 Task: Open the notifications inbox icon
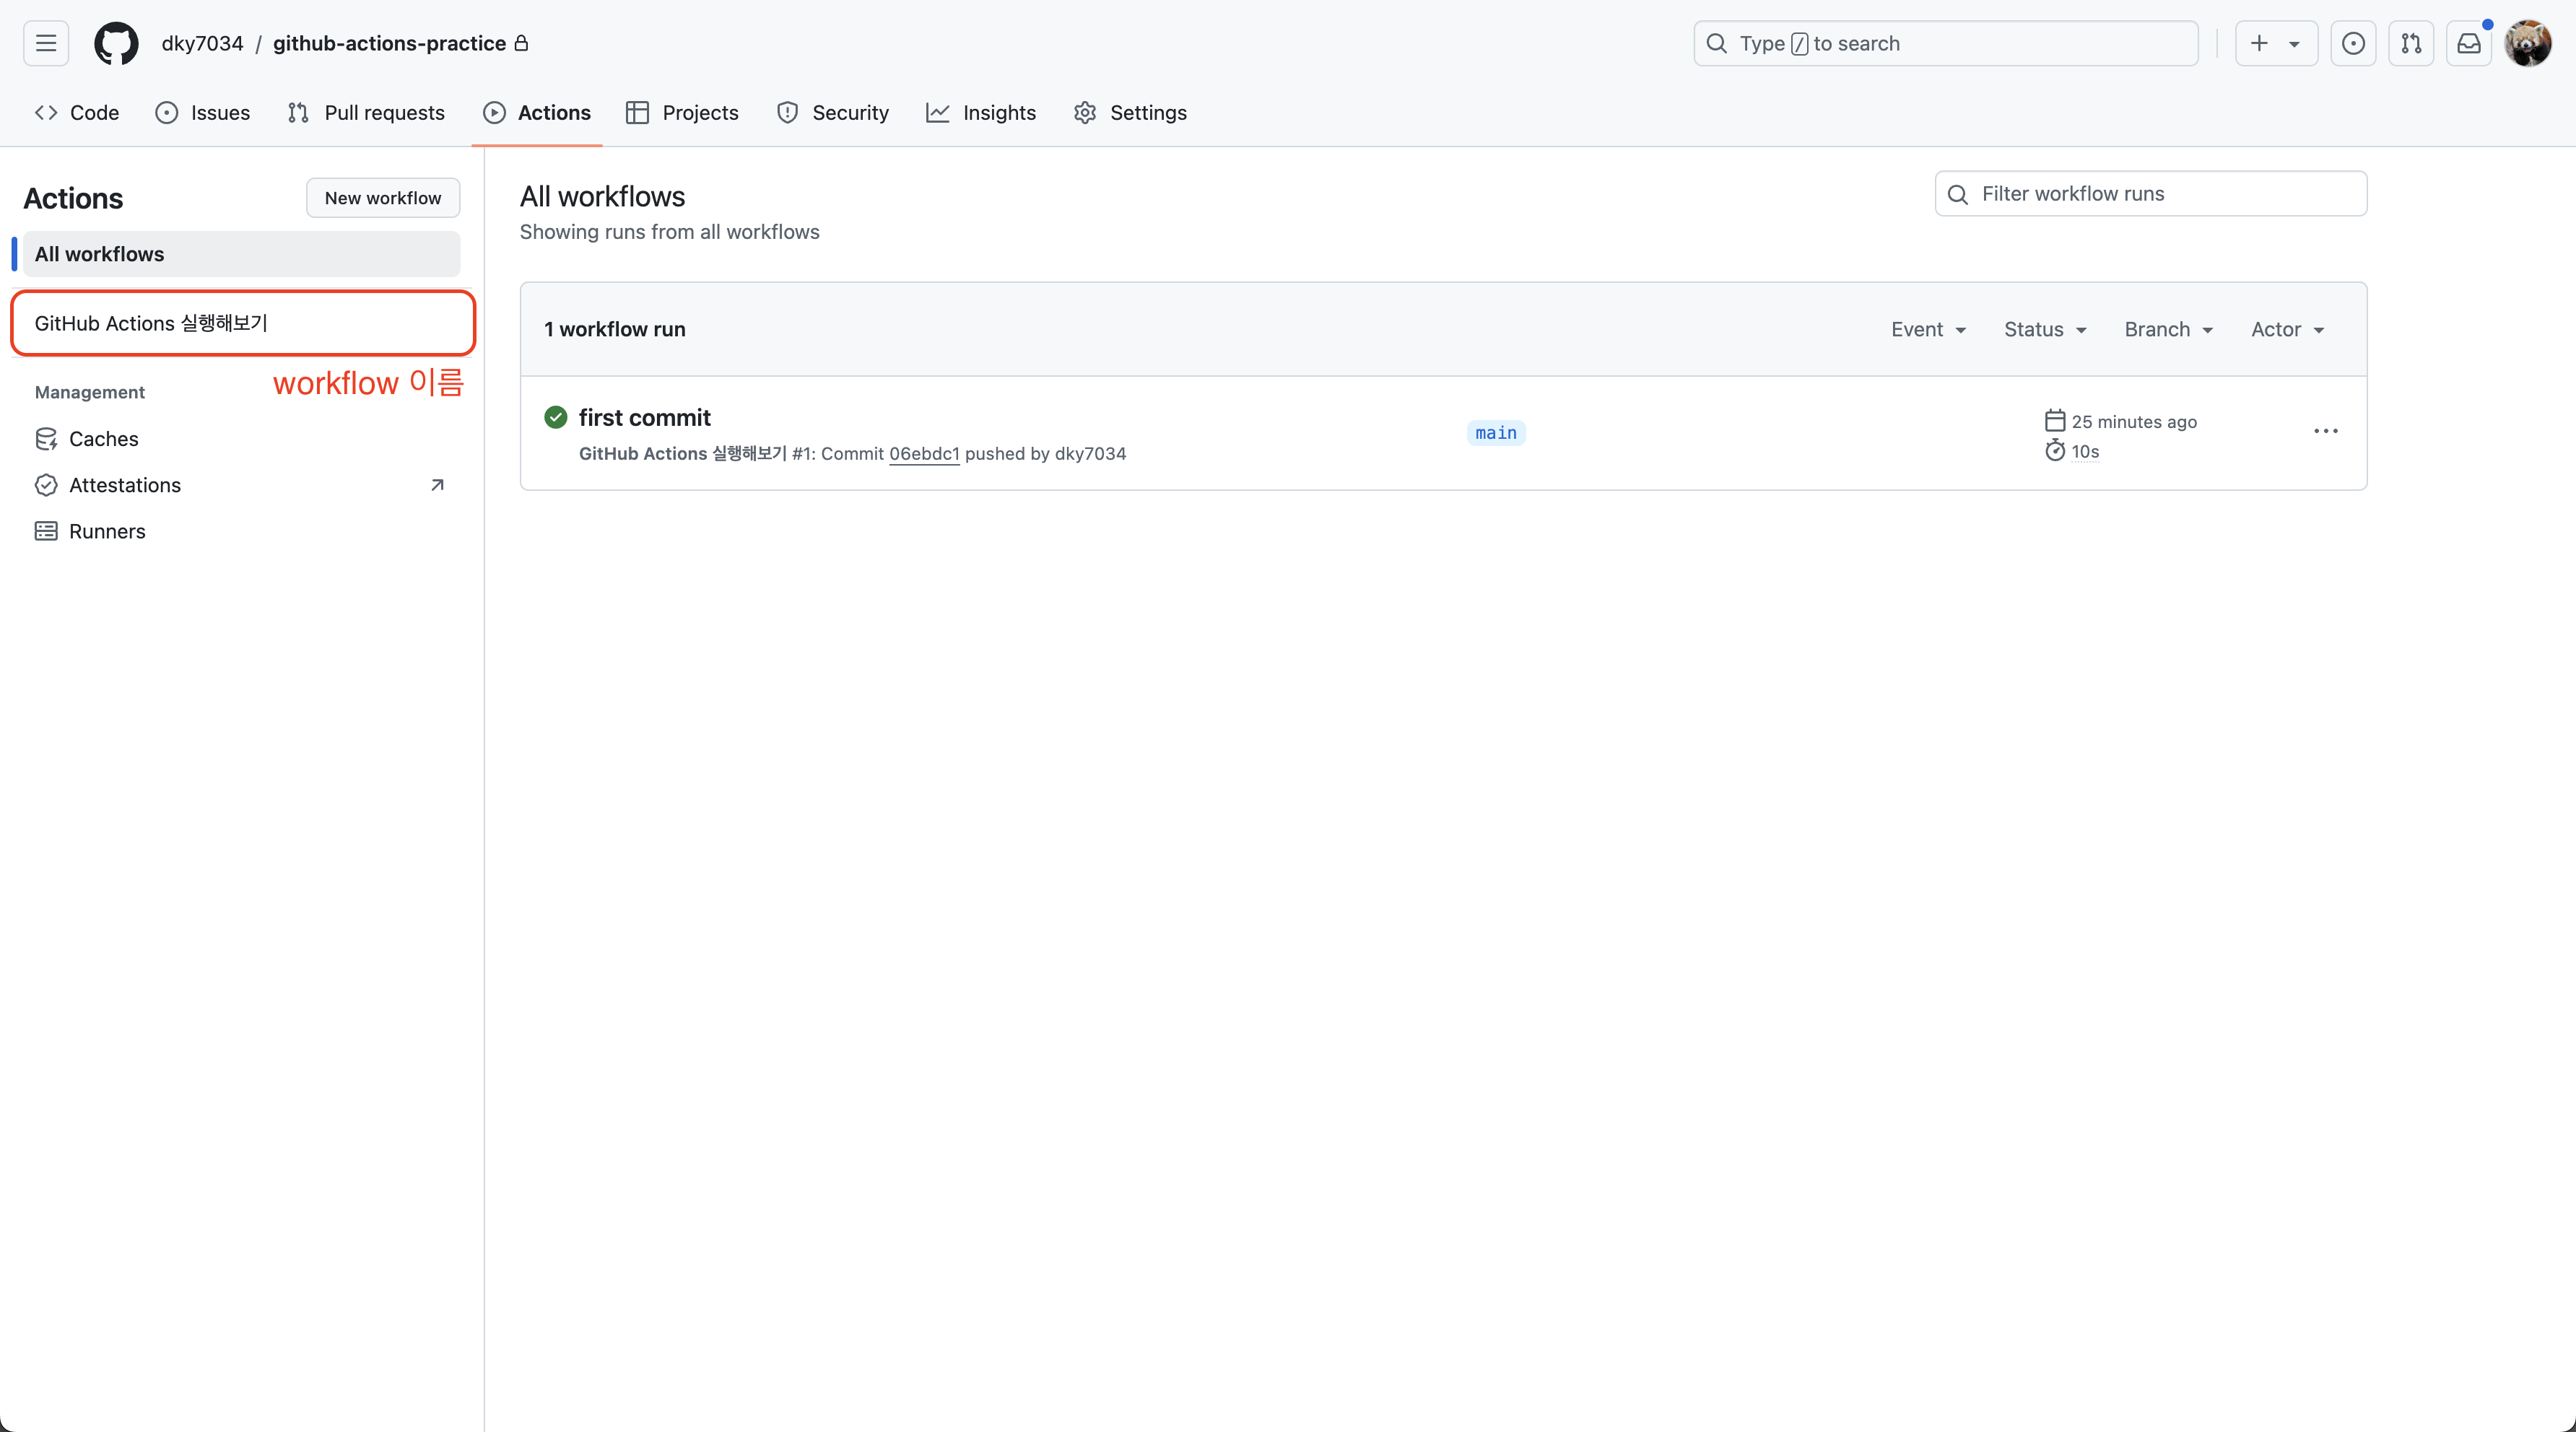2469,43
